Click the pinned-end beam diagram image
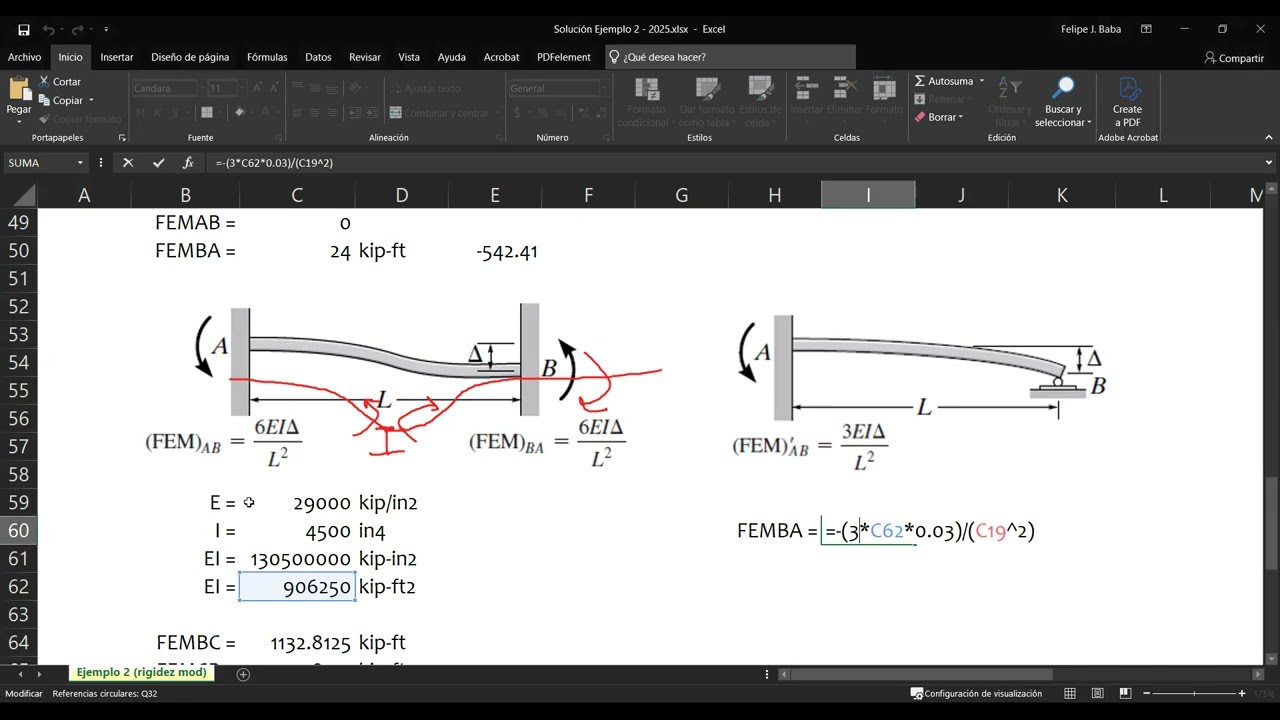Image resolution: width=1280 pixels, height=720 pixels. (920, 392)
